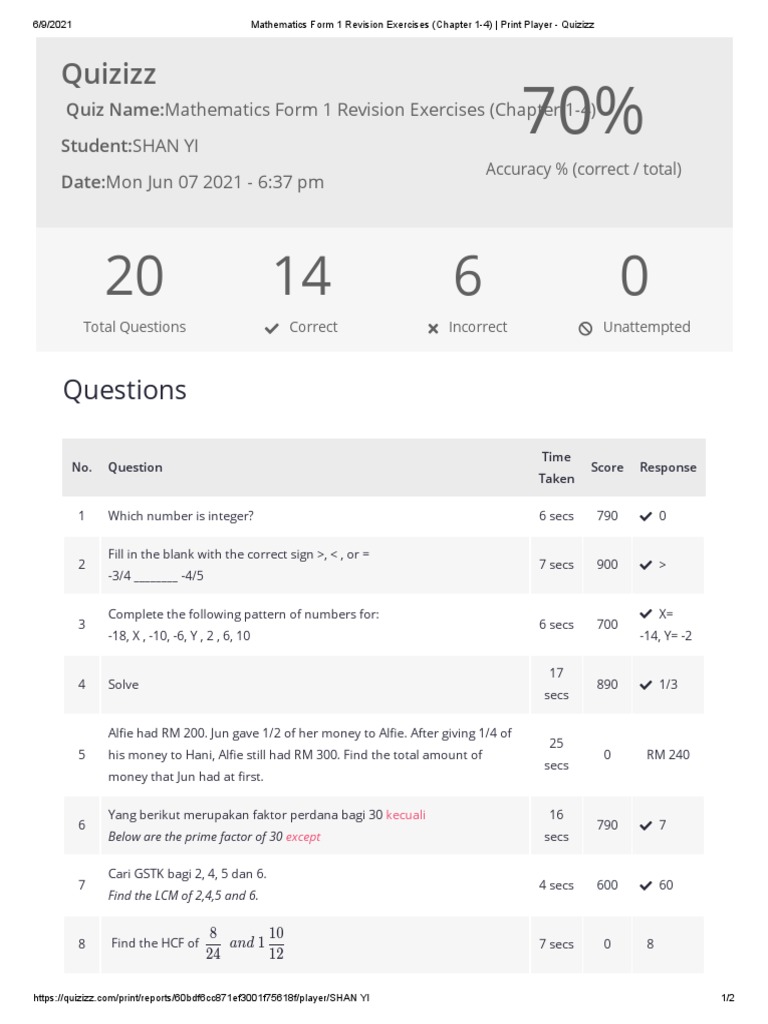Click the checkmark for question 1 response
Screen dimensions: 768x1024
point(646,517)
